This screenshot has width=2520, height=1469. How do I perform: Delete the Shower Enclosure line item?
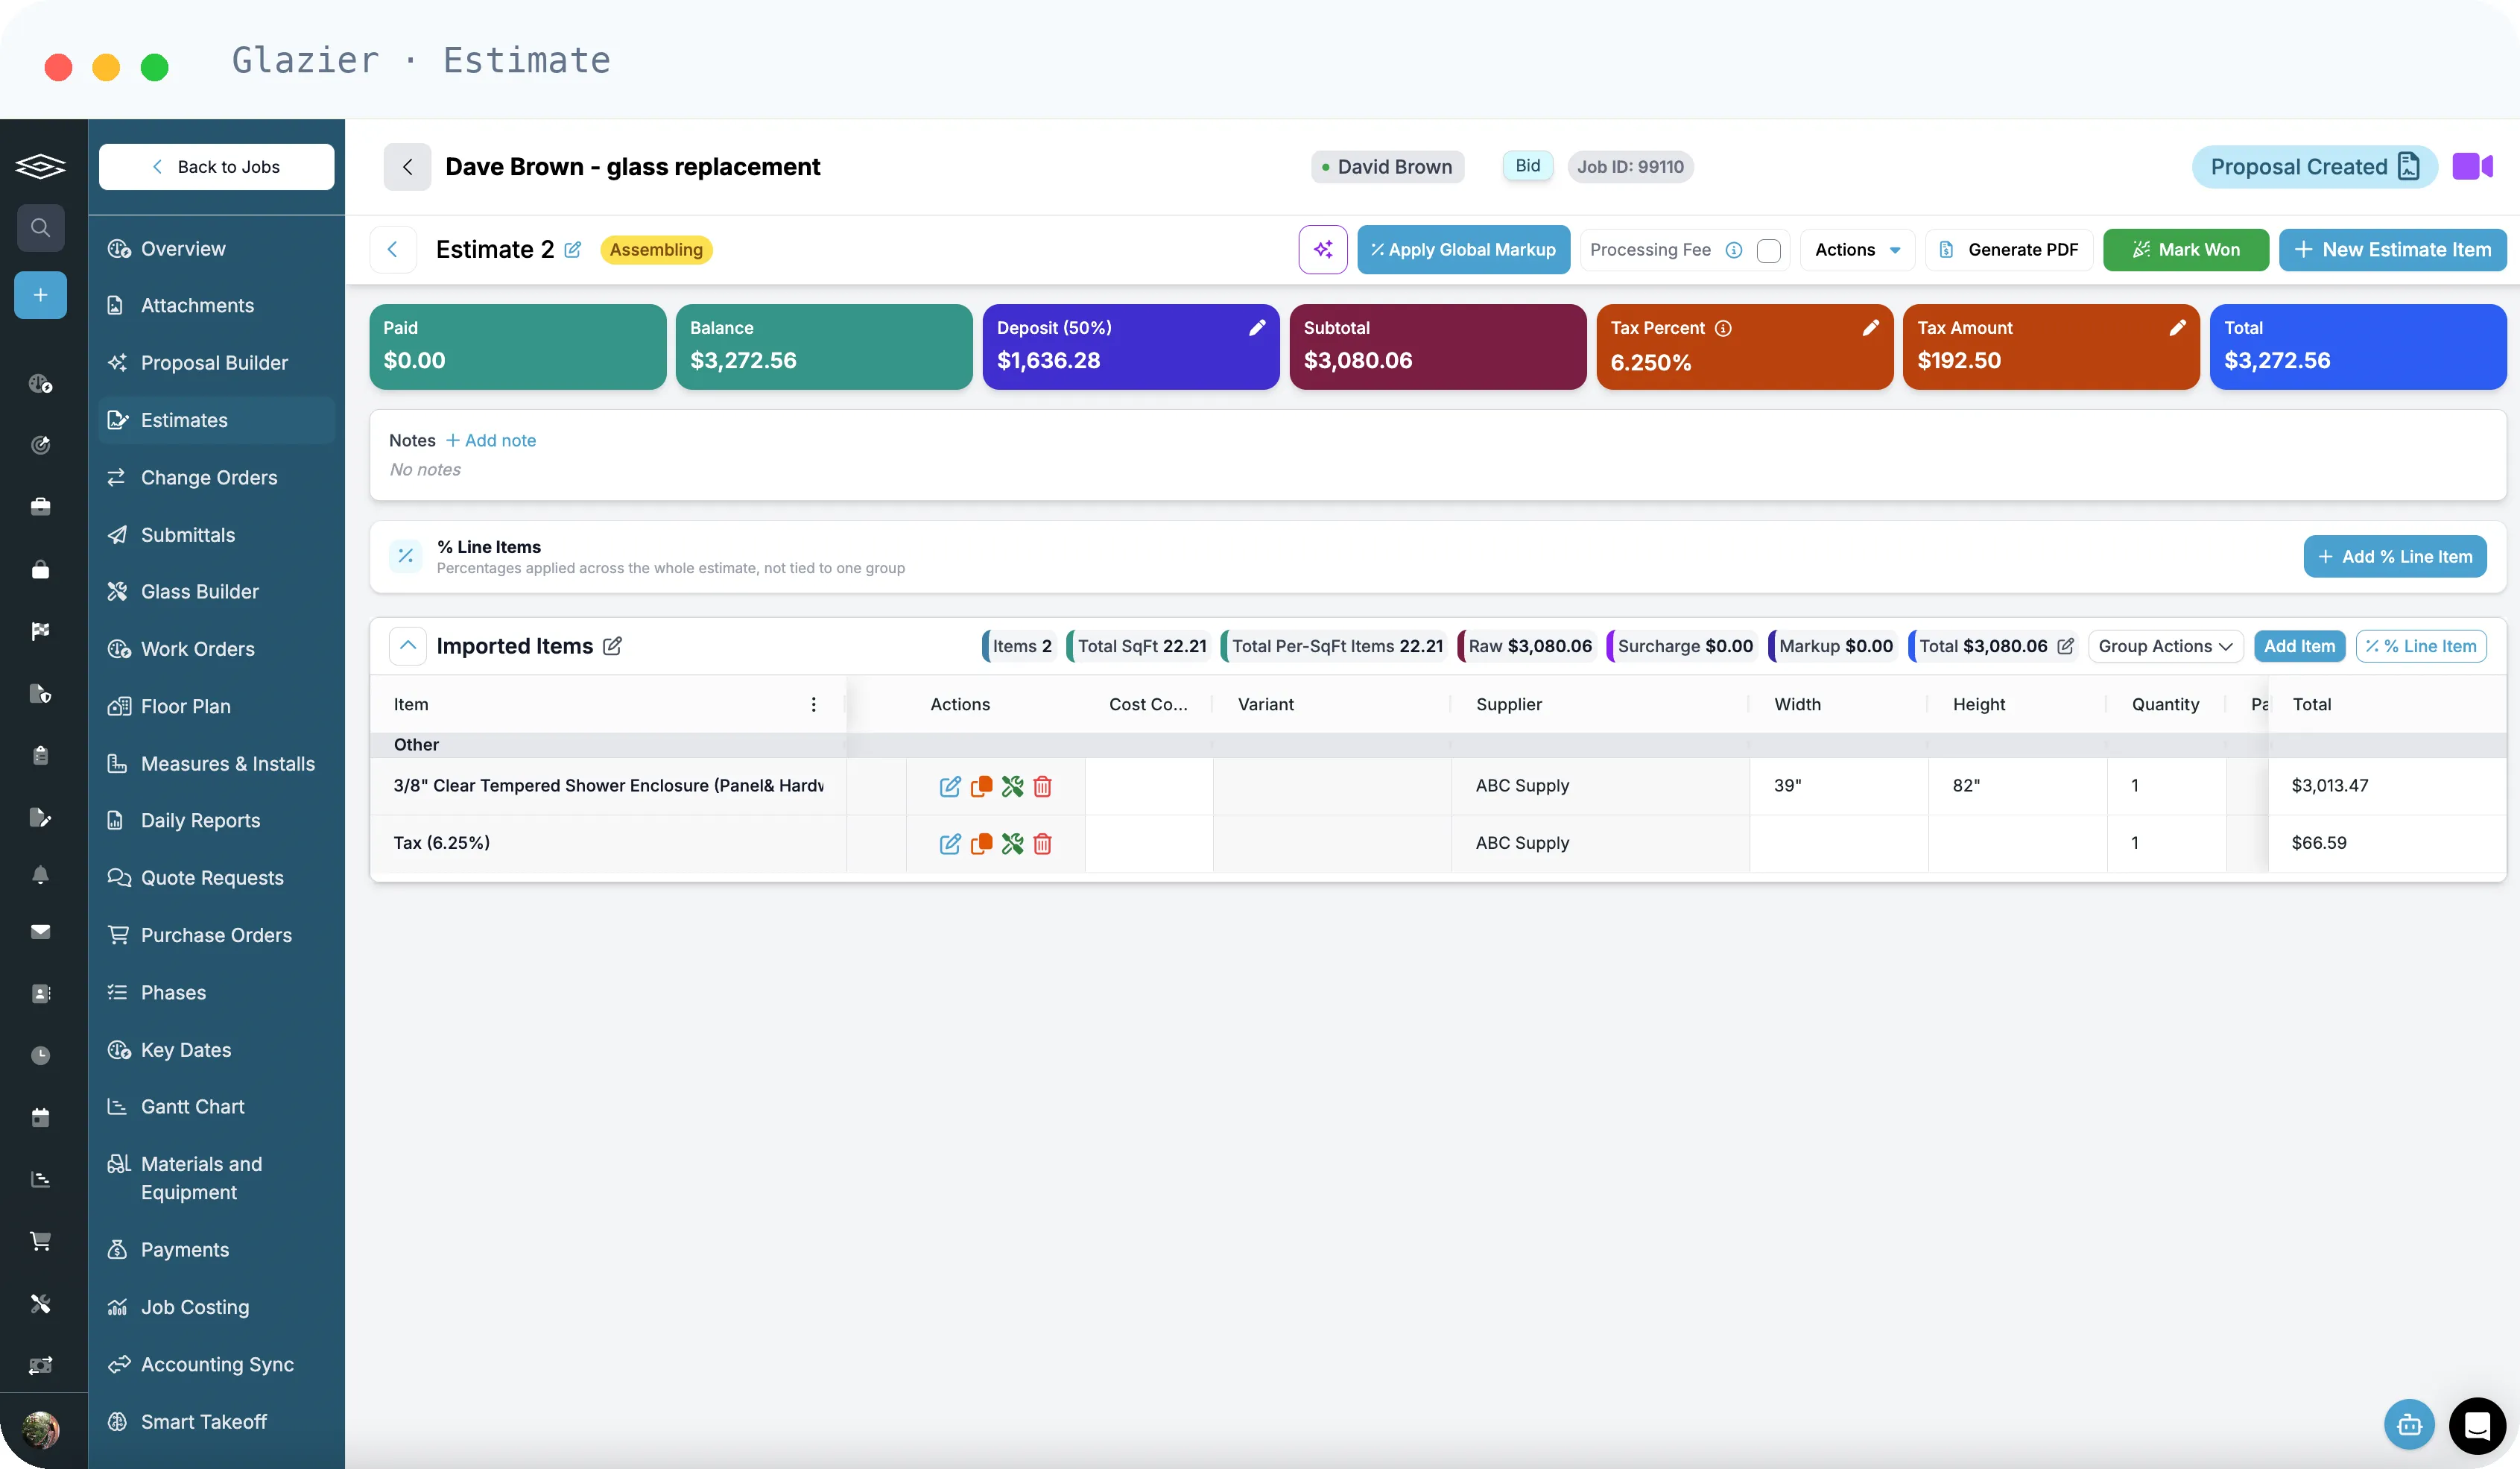(x=1042, y=786)
